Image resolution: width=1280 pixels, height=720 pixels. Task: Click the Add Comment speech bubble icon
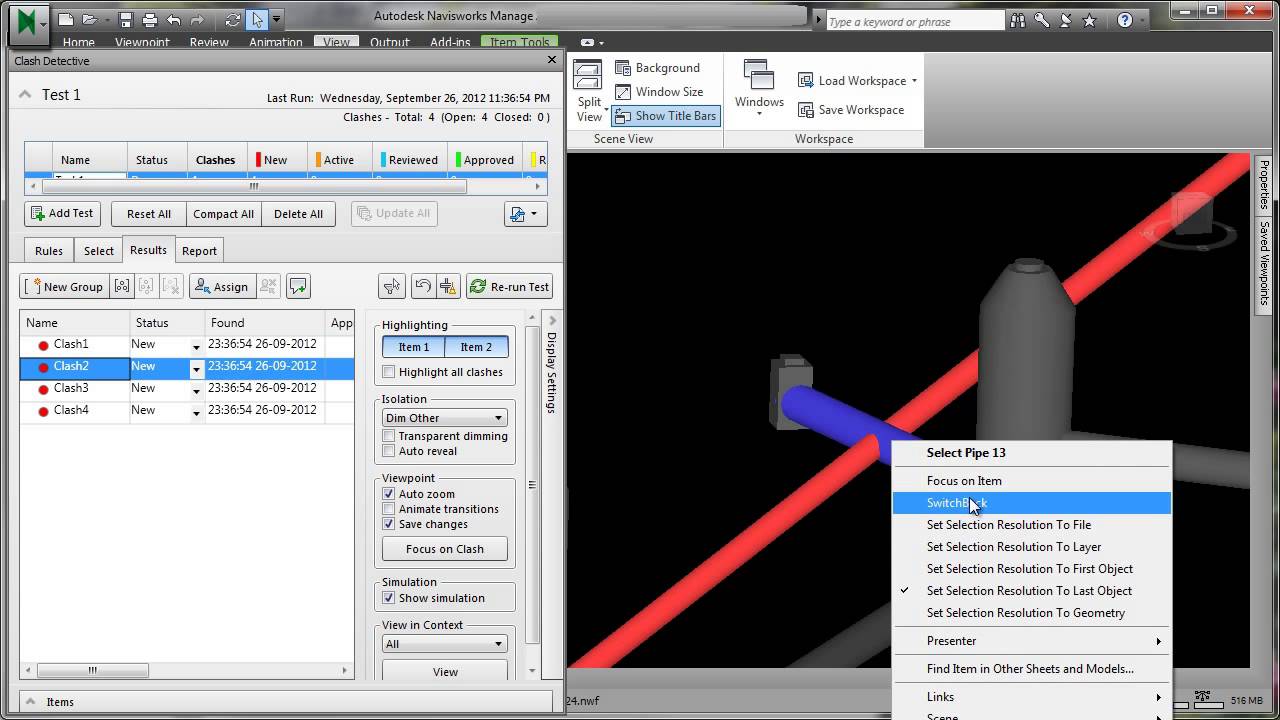298,287
